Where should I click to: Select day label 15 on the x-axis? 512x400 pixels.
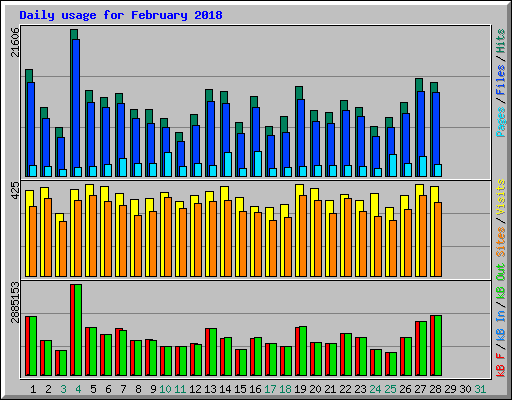[240, 389]
